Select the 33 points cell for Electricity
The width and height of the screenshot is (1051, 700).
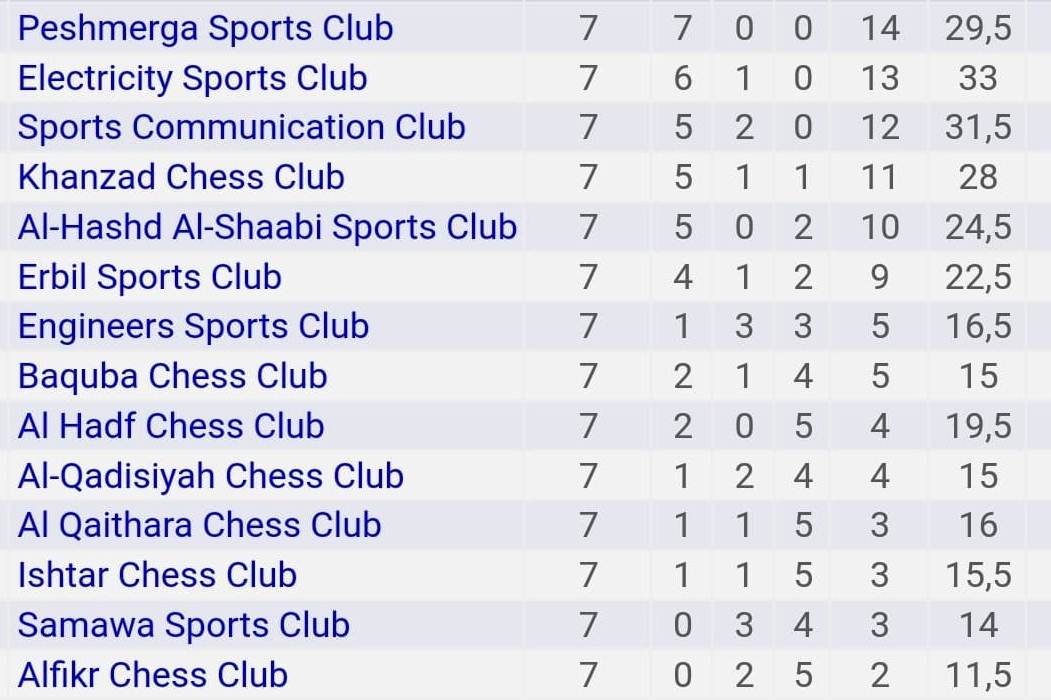[978, 78]
